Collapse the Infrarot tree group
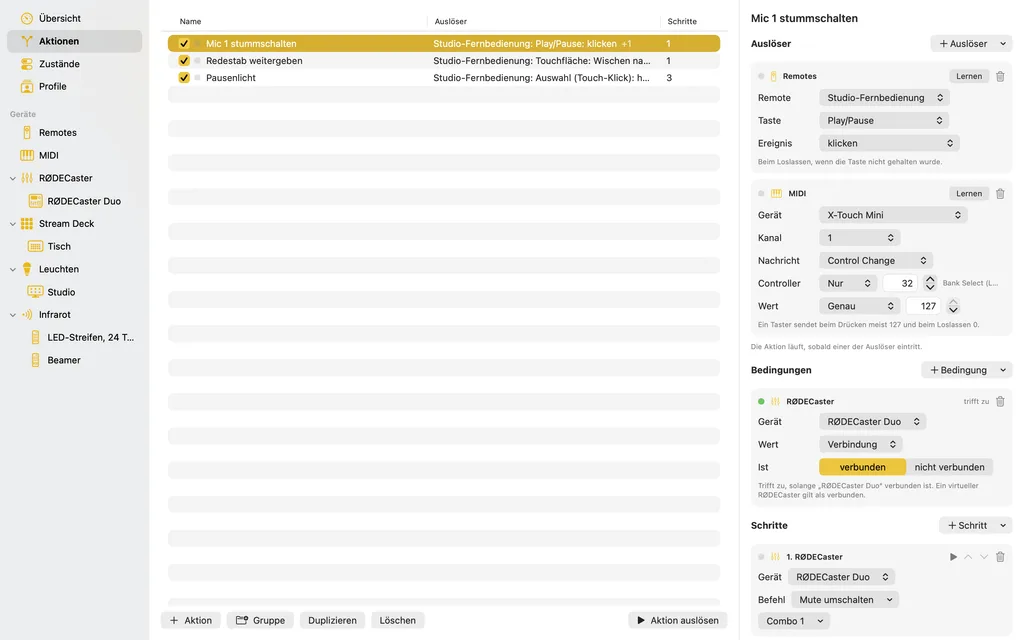 click(x=12, y=315)
